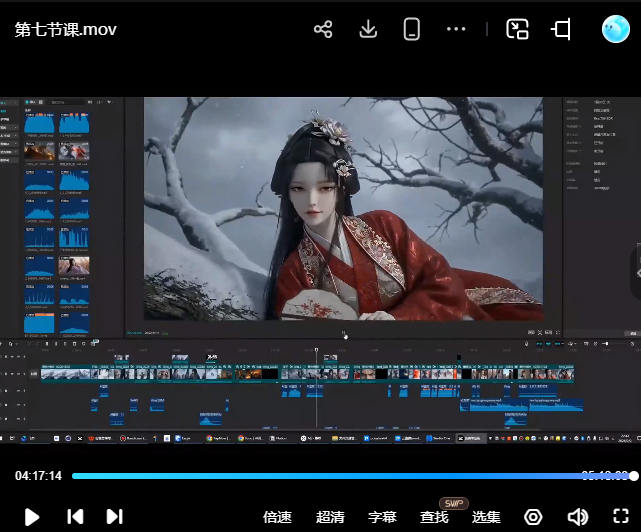Enable picture-in-picture mini window mode
The width and height of the screenshot is (641, 532).
[517, 29]
